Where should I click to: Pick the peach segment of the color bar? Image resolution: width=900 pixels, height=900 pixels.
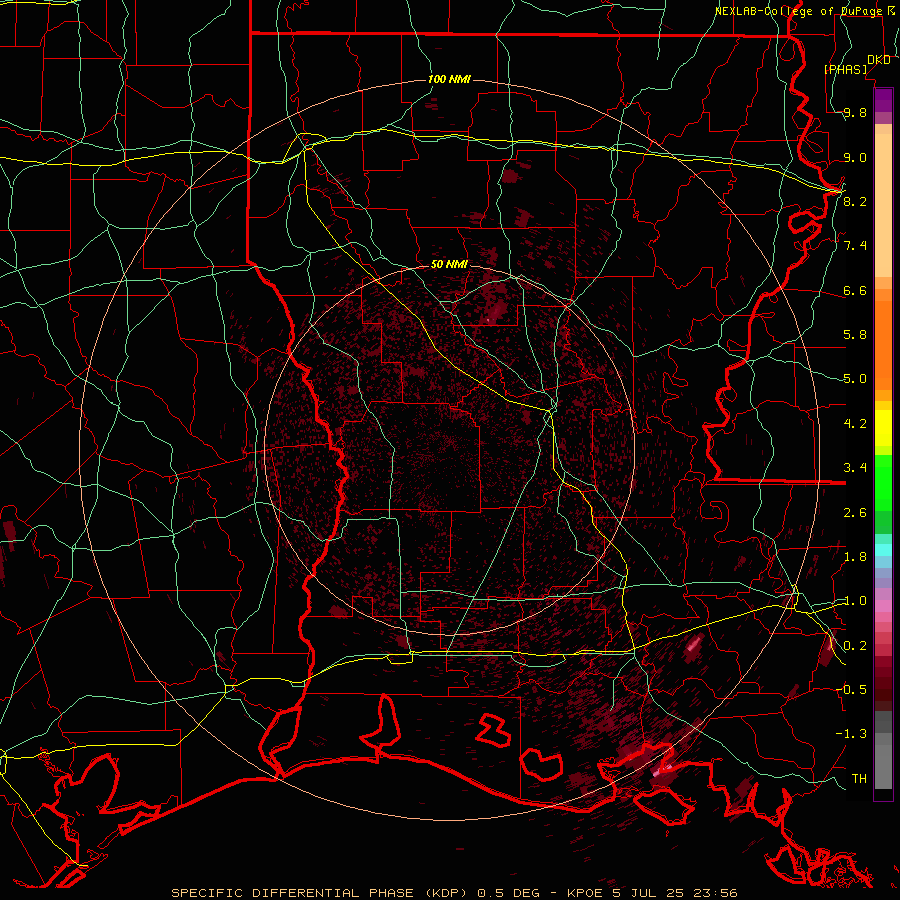tap(883, 206)
